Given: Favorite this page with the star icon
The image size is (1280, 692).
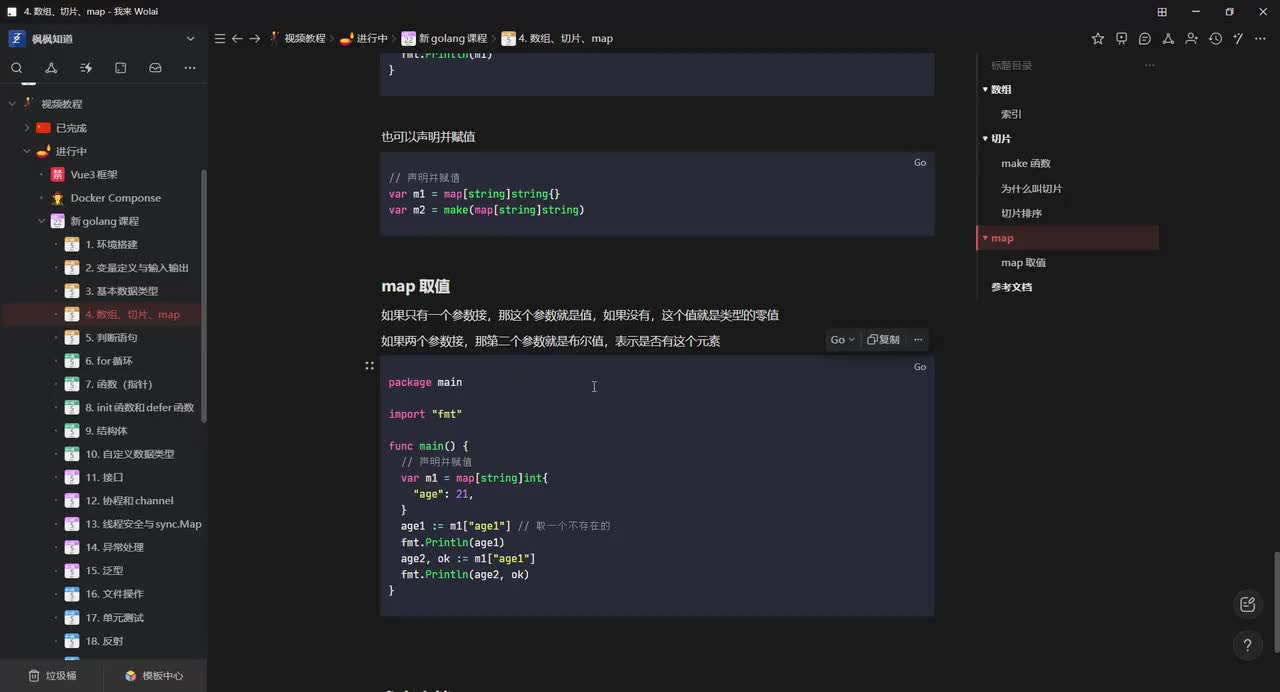Looking at the screenshot, I should click(x=1098, y=38).
